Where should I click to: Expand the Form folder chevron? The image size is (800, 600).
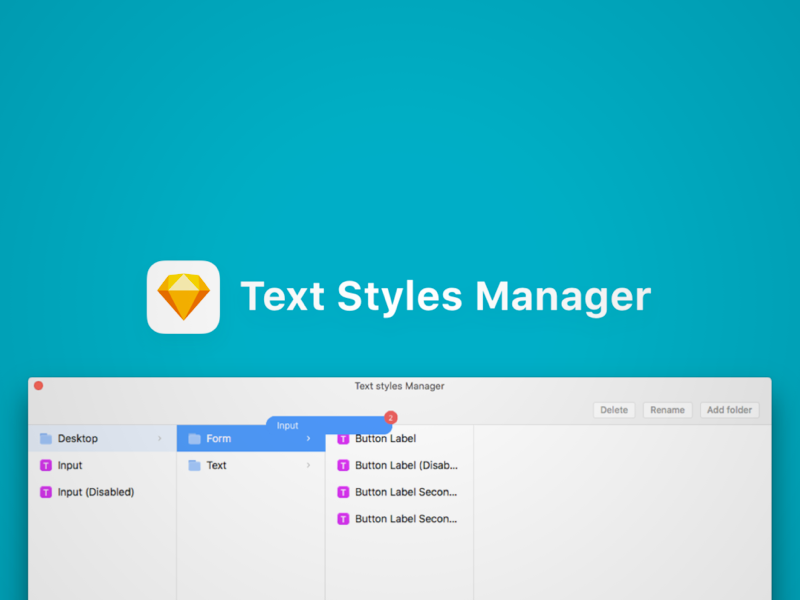(308, 438)
